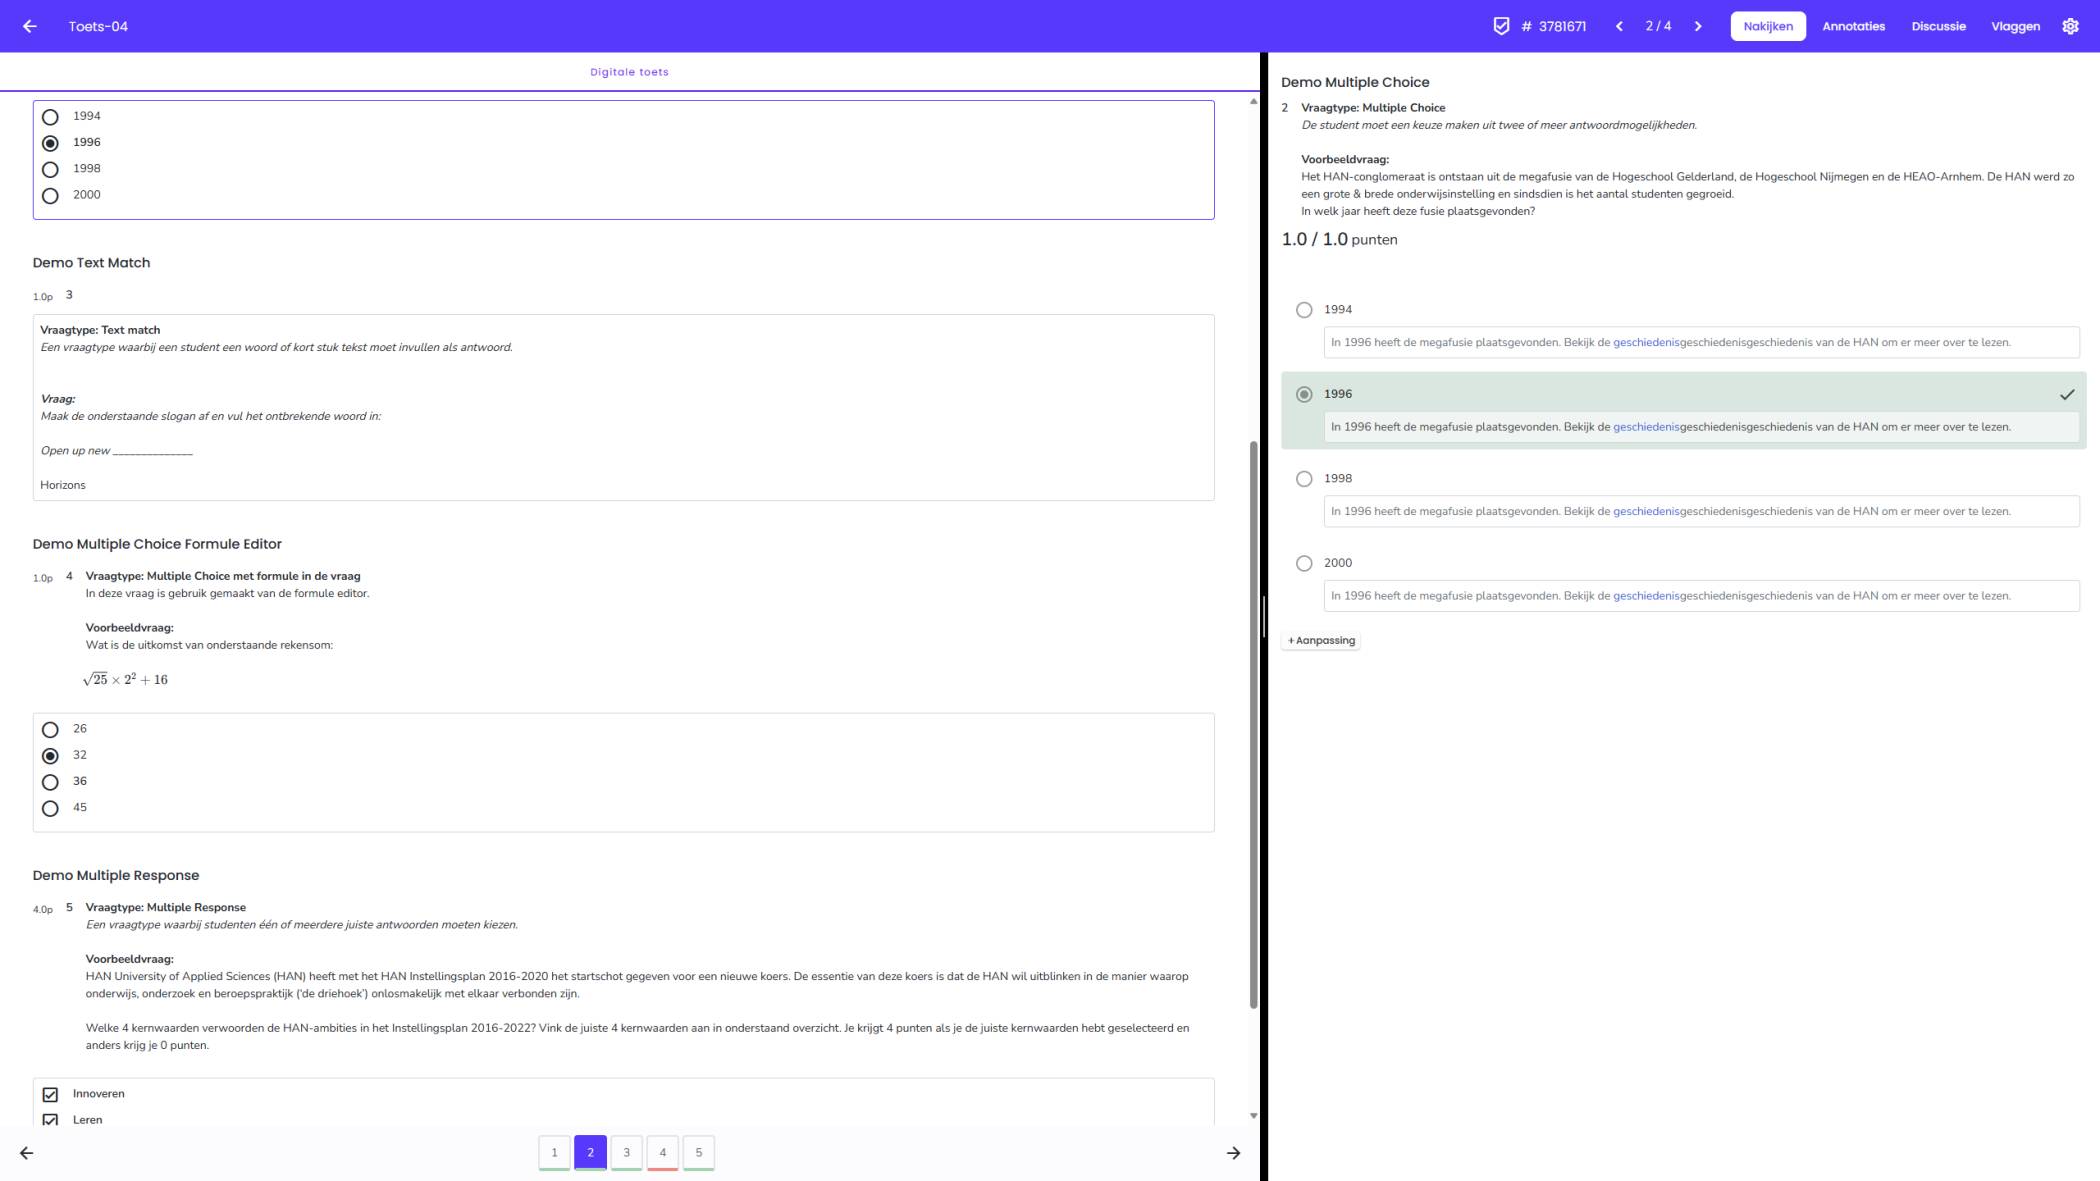
Task: Click bottom-left previous page arrow
Action: tap(27, 1153)
